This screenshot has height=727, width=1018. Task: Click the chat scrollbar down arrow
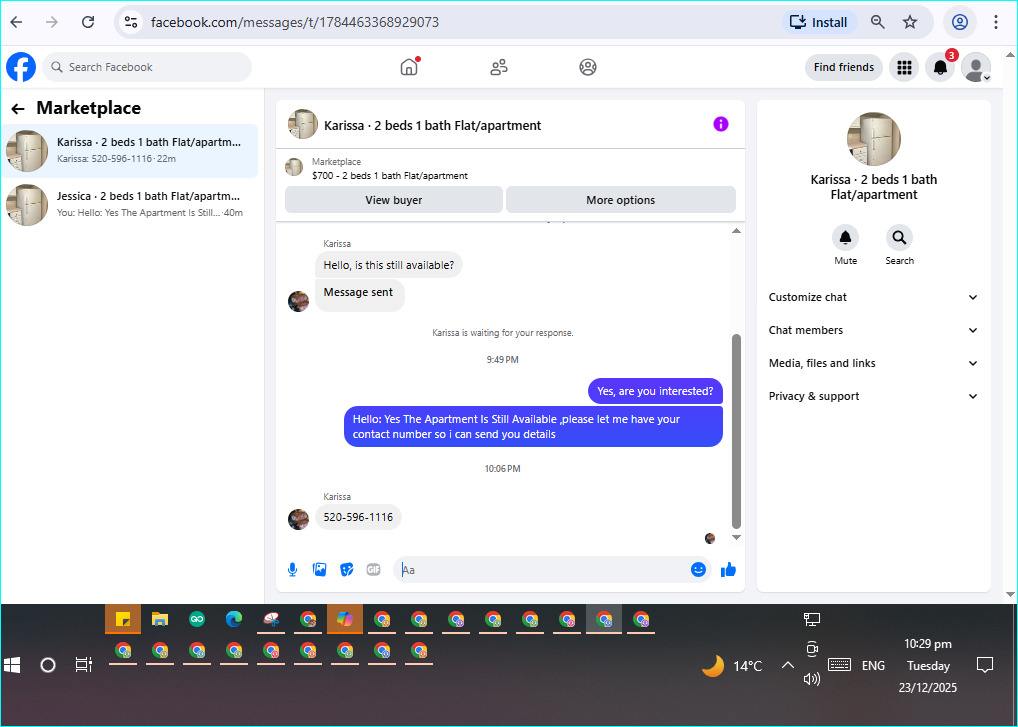(736, 537)
